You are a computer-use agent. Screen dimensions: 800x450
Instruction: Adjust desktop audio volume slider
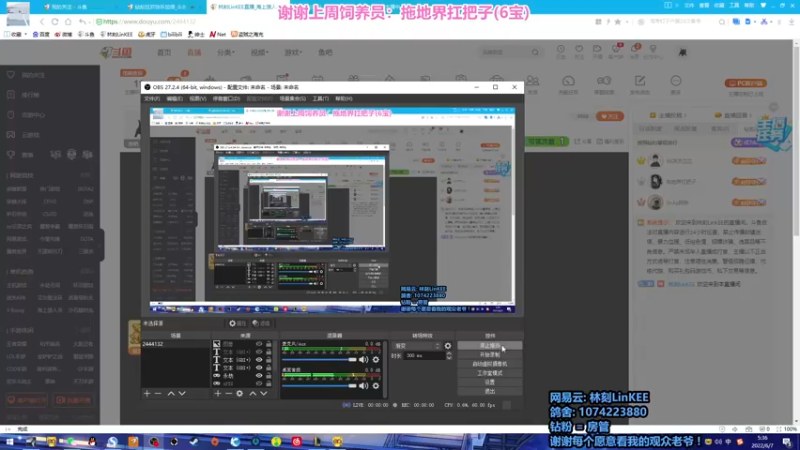(x=319, y=386)
